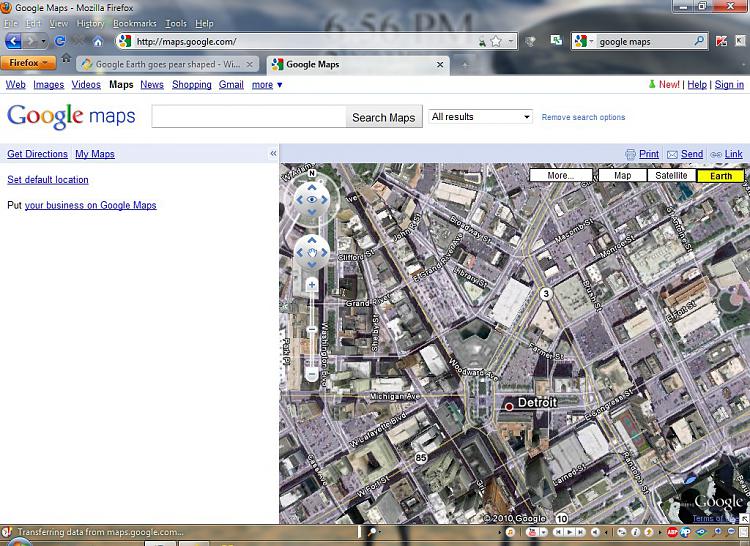
Task: Click the lightning bolt status bar icon
Action: pos(649,532)
